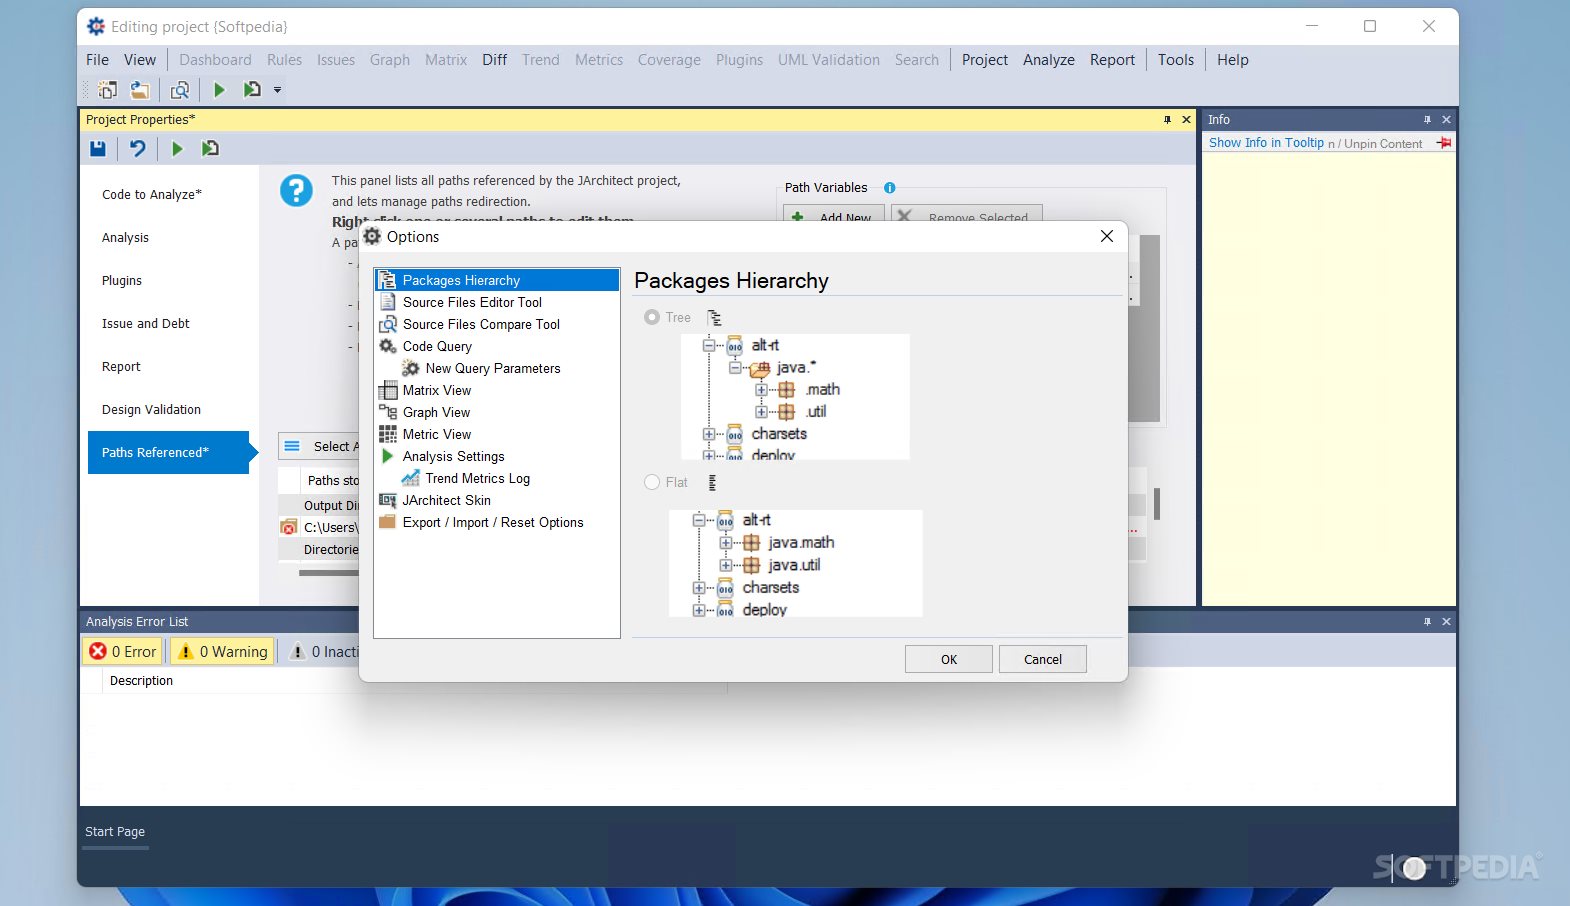Image resolution: width=1570 pixels, height=906 pixels.
Task: Collapse java.* node in Tree preview
Action: pyautogui.click(x=735, y=368)
